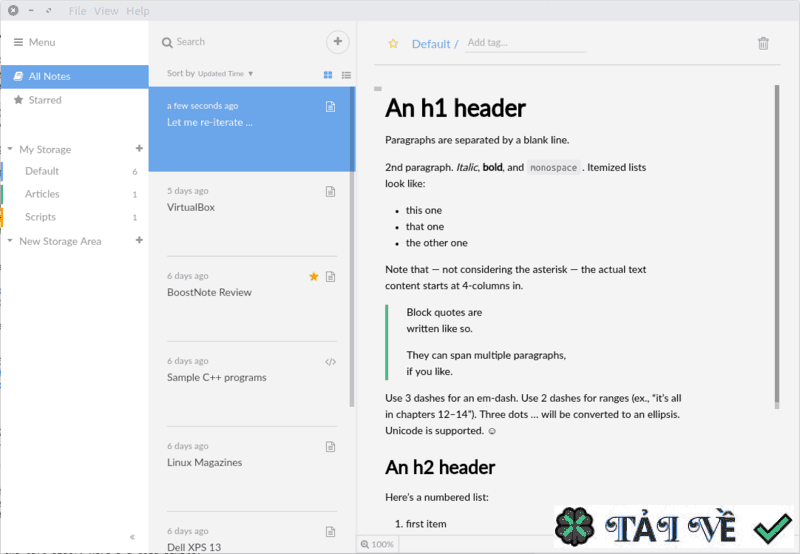Open the File menu
The width and height of the screenshot is (800, 554).
click(78, 11)
